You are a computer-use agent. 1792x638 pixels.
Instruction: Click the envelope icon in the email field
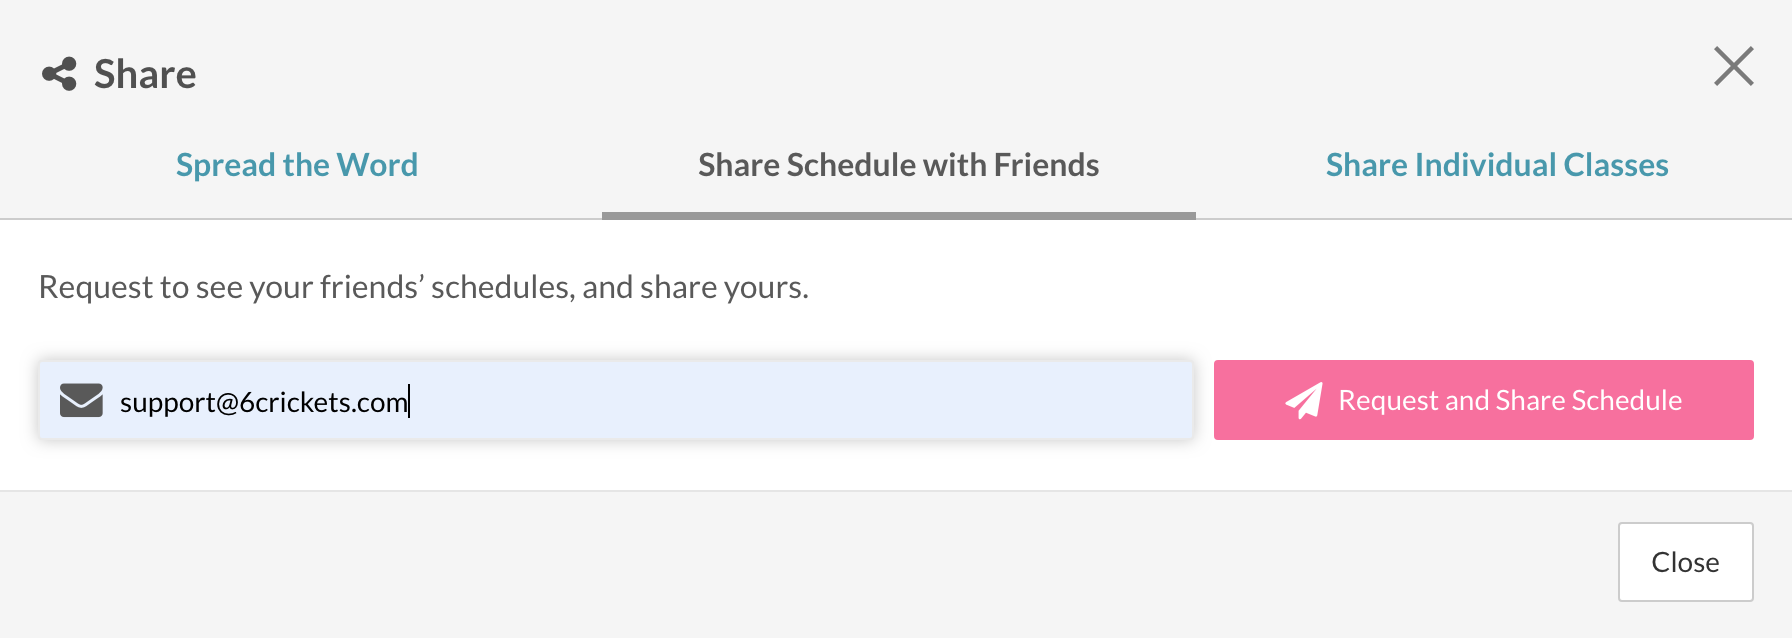point(81,400)
